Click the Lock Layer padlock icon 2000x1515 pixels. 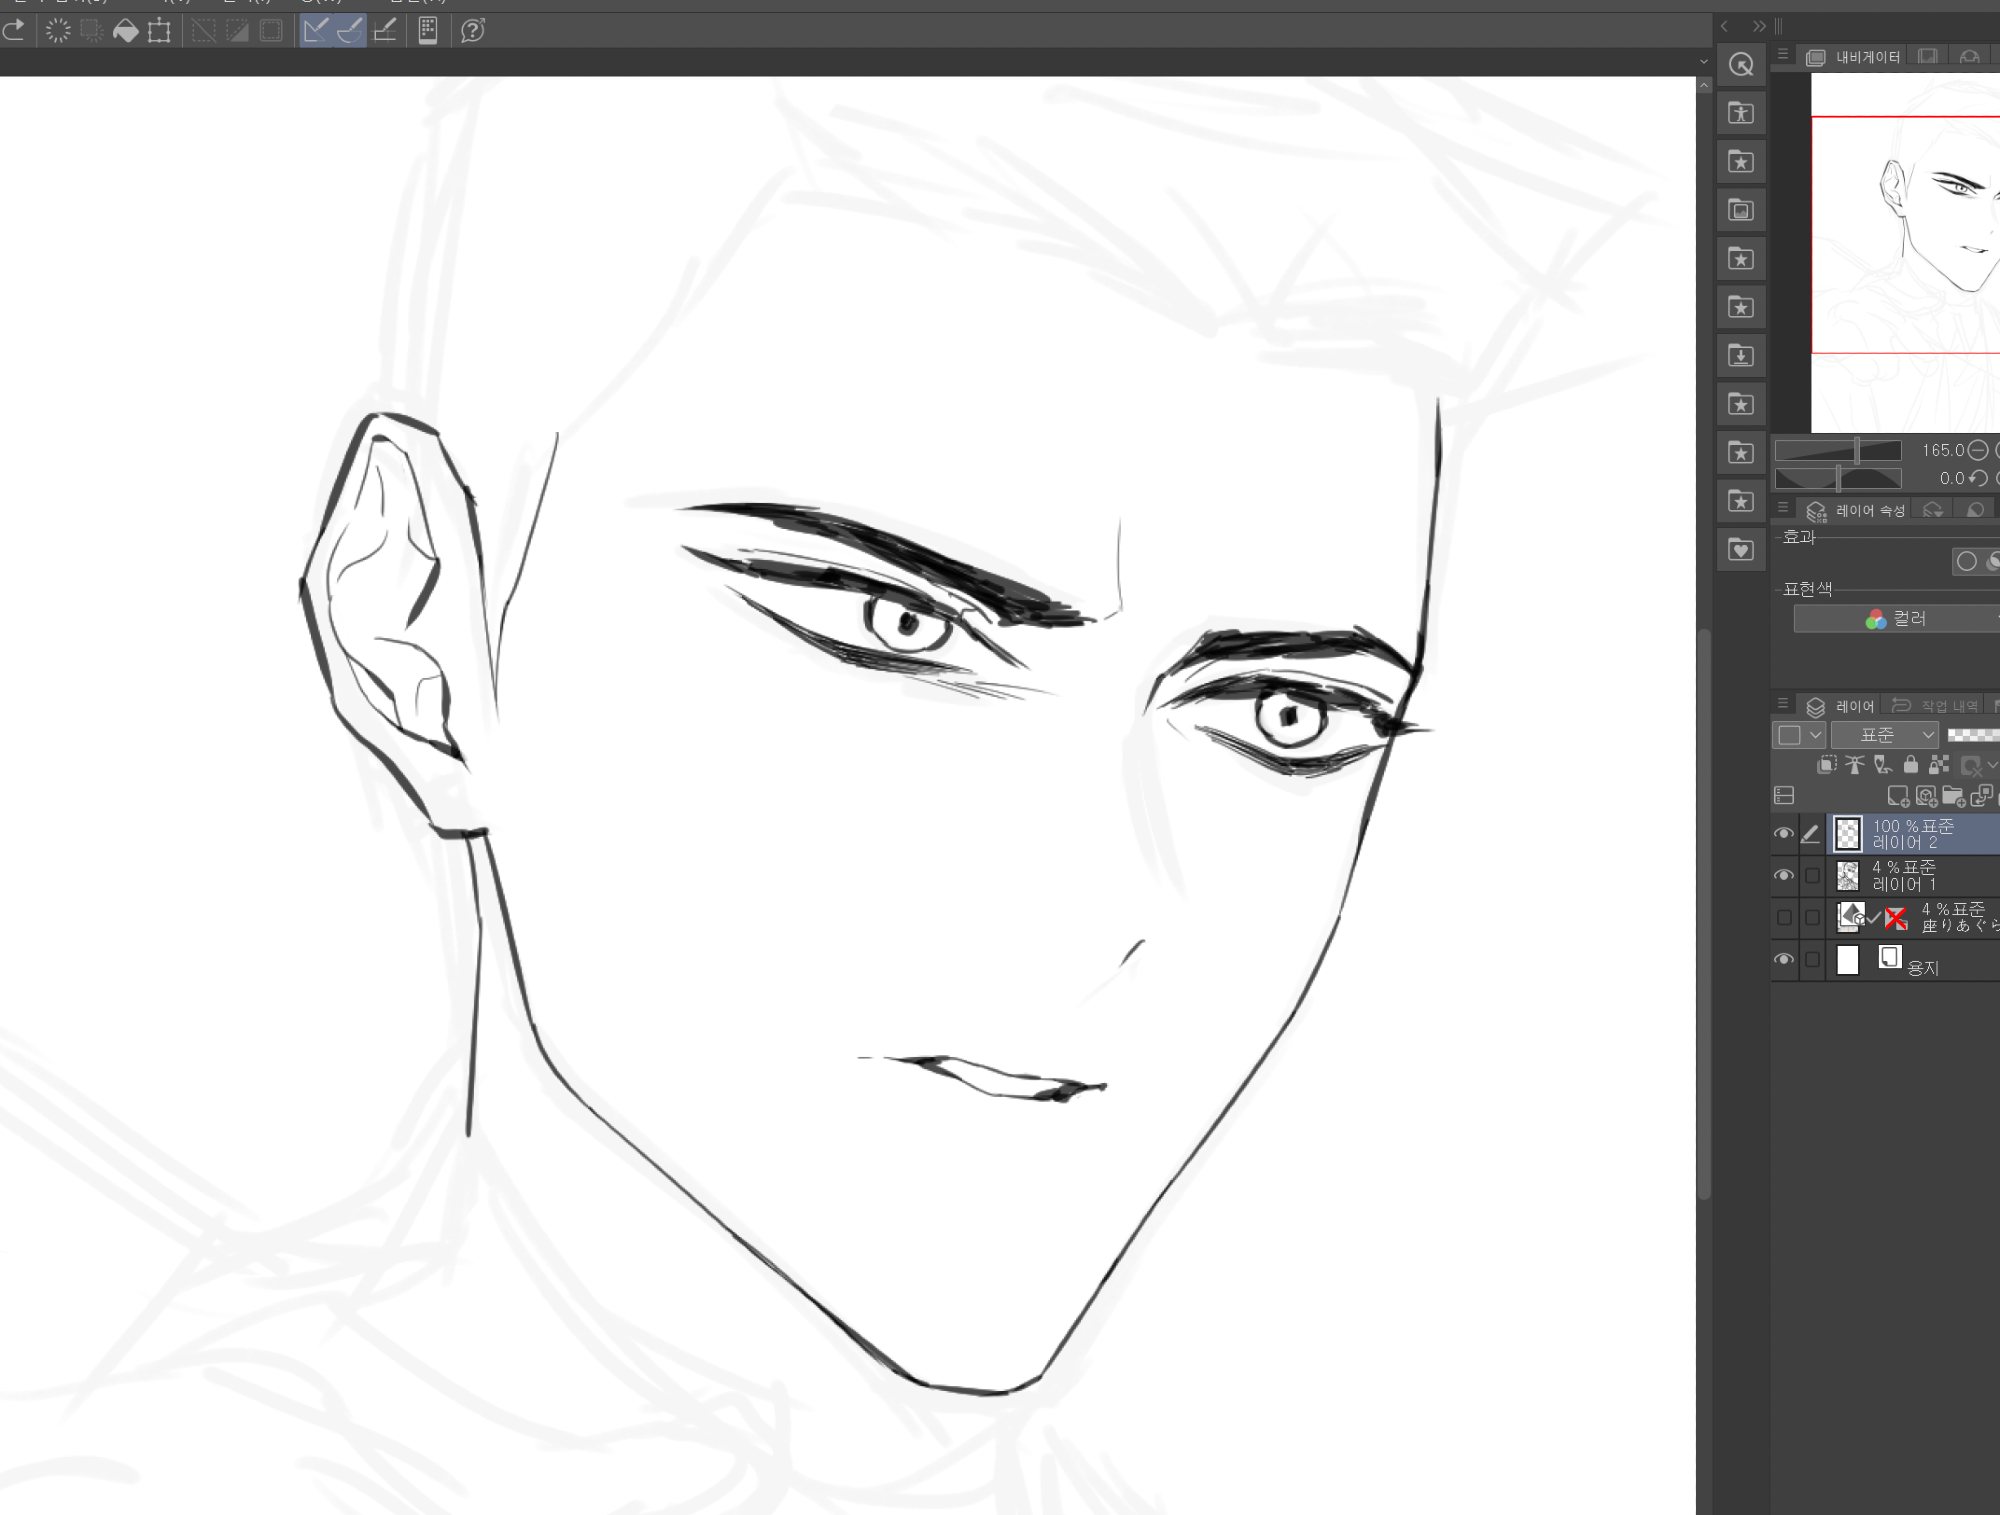[x=1910, y=765]
